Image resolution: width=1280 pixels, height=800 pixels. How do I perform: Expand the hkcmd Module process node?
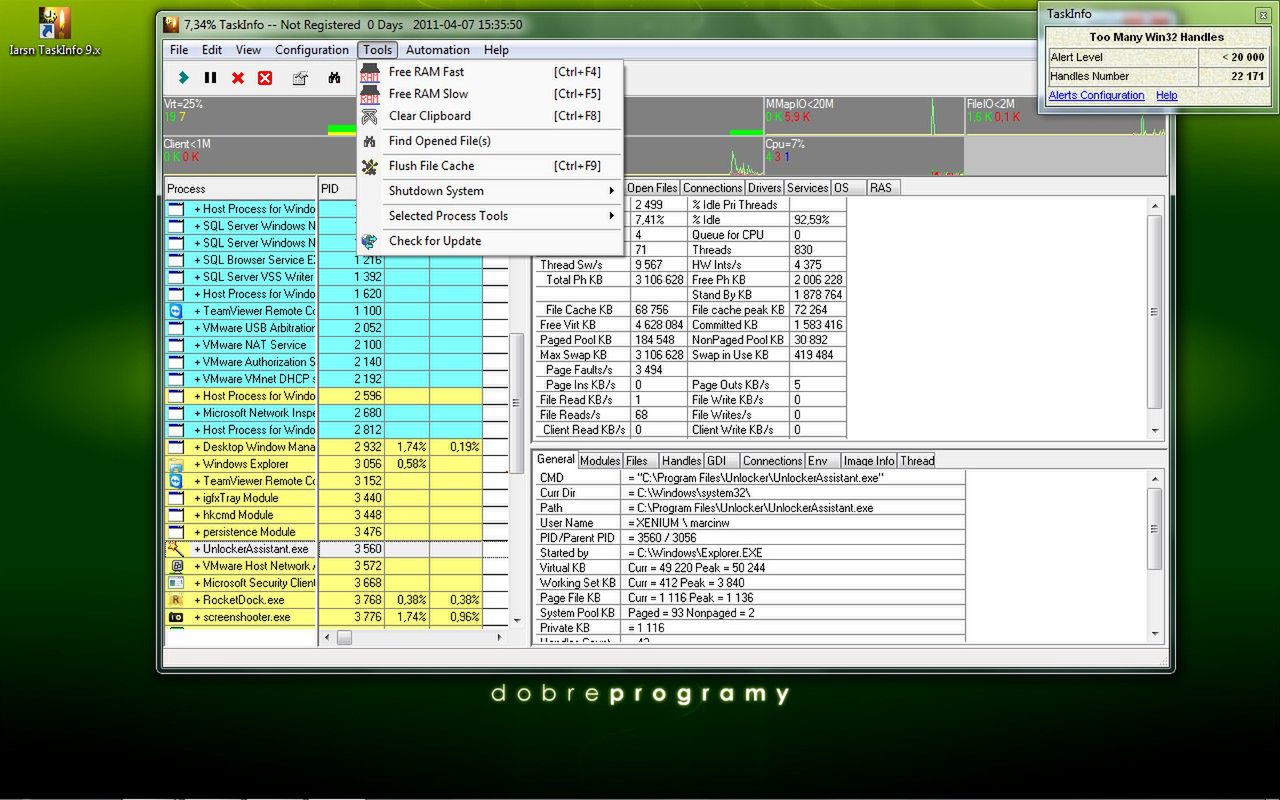198,515
